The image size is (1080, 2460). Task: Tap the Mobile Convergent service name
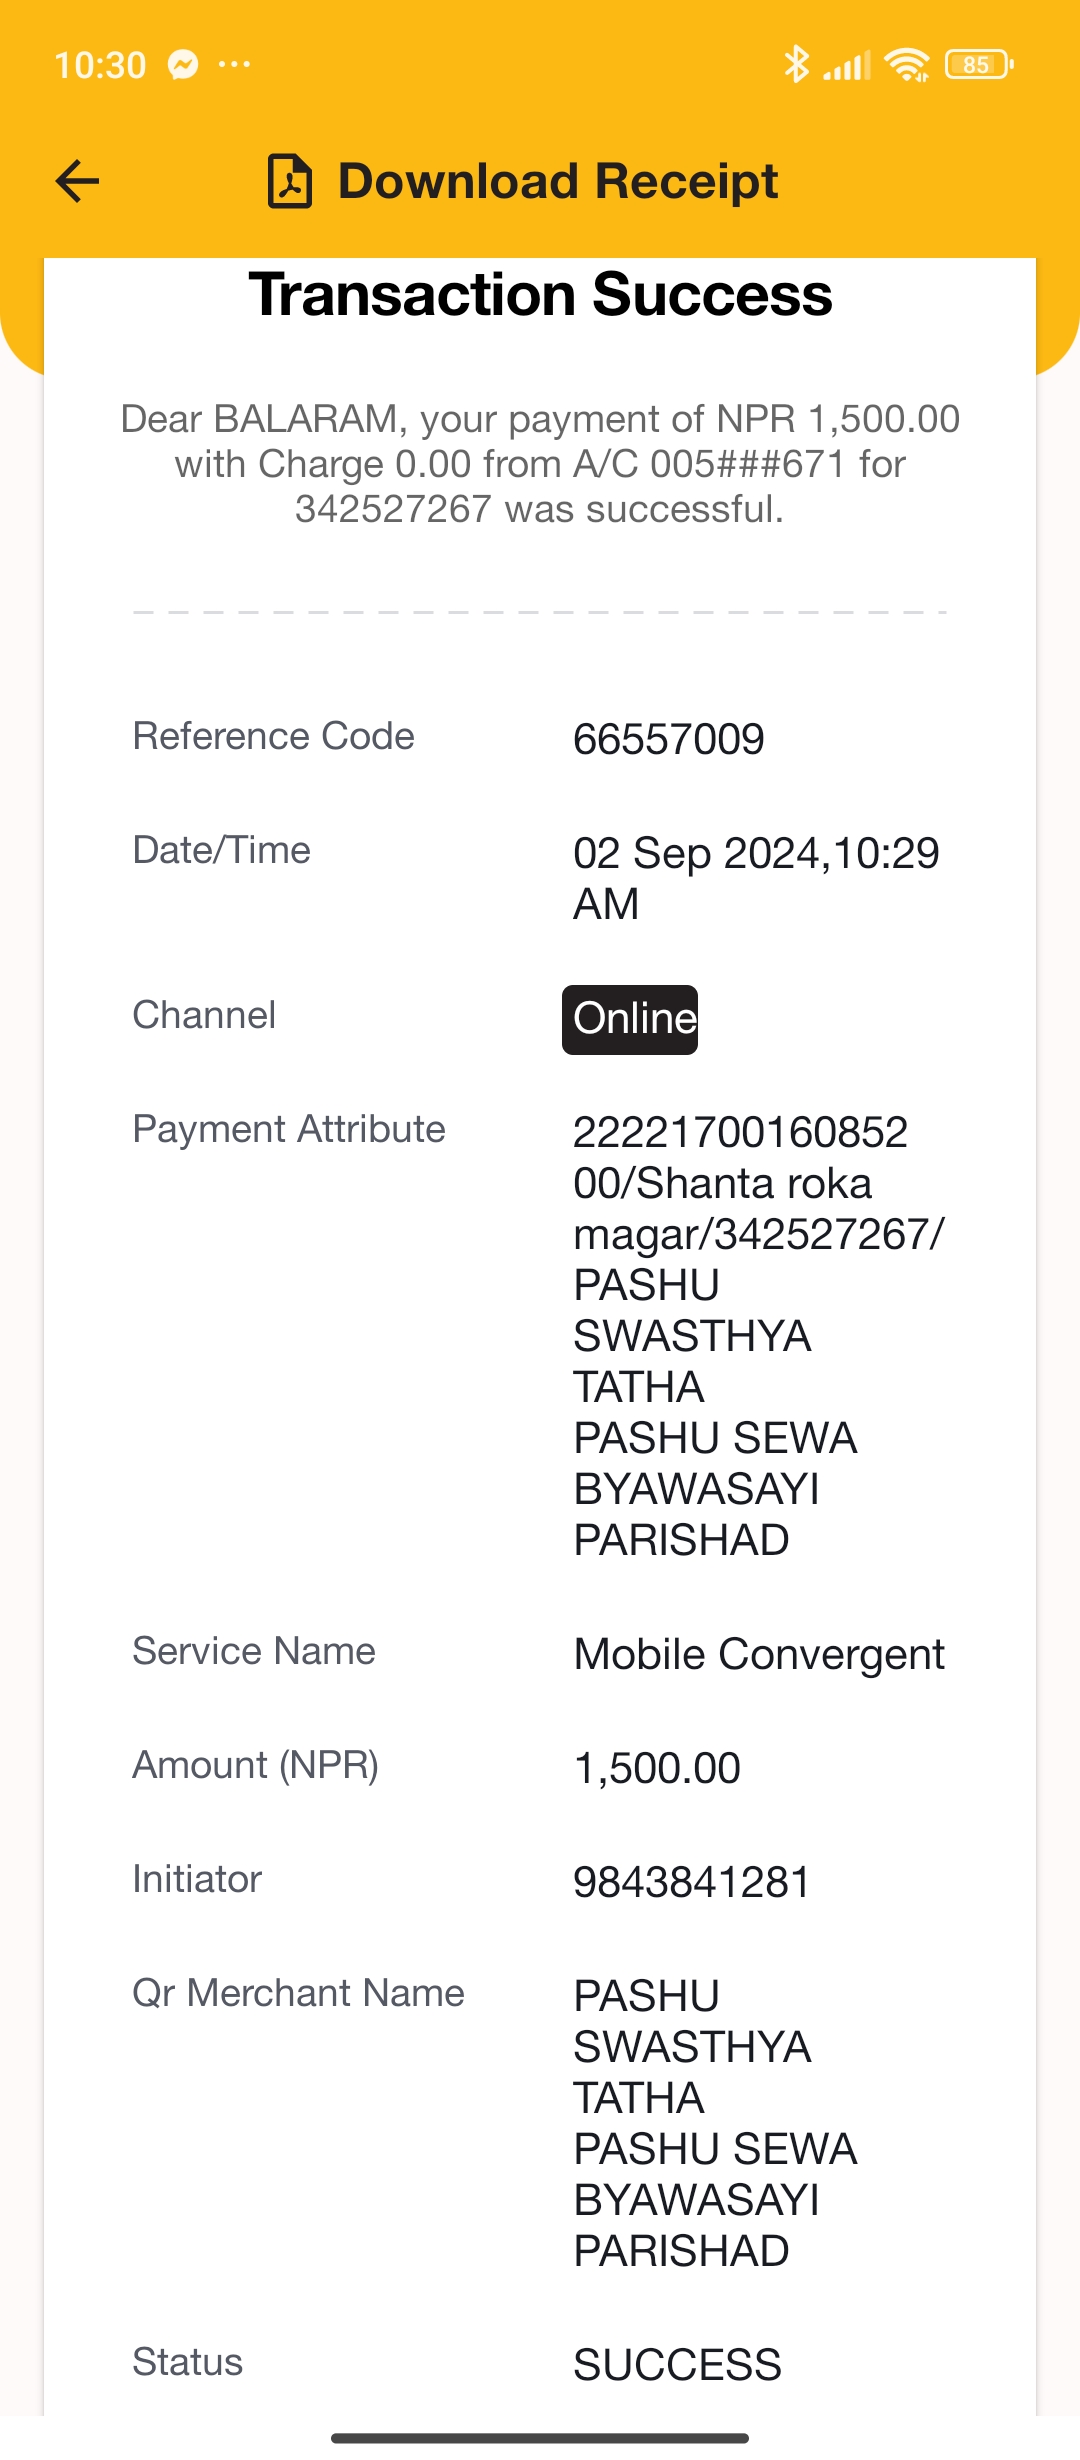759,1654
